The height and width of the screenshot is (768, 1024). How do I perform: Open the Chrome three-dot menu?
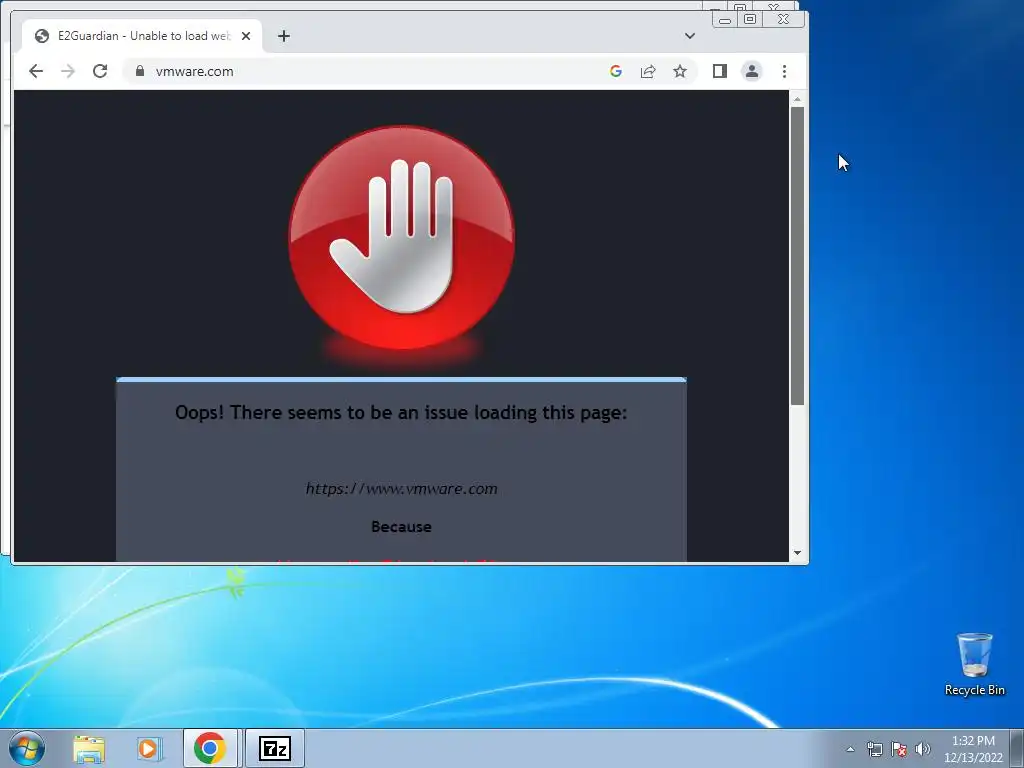[x=784, y=71]
